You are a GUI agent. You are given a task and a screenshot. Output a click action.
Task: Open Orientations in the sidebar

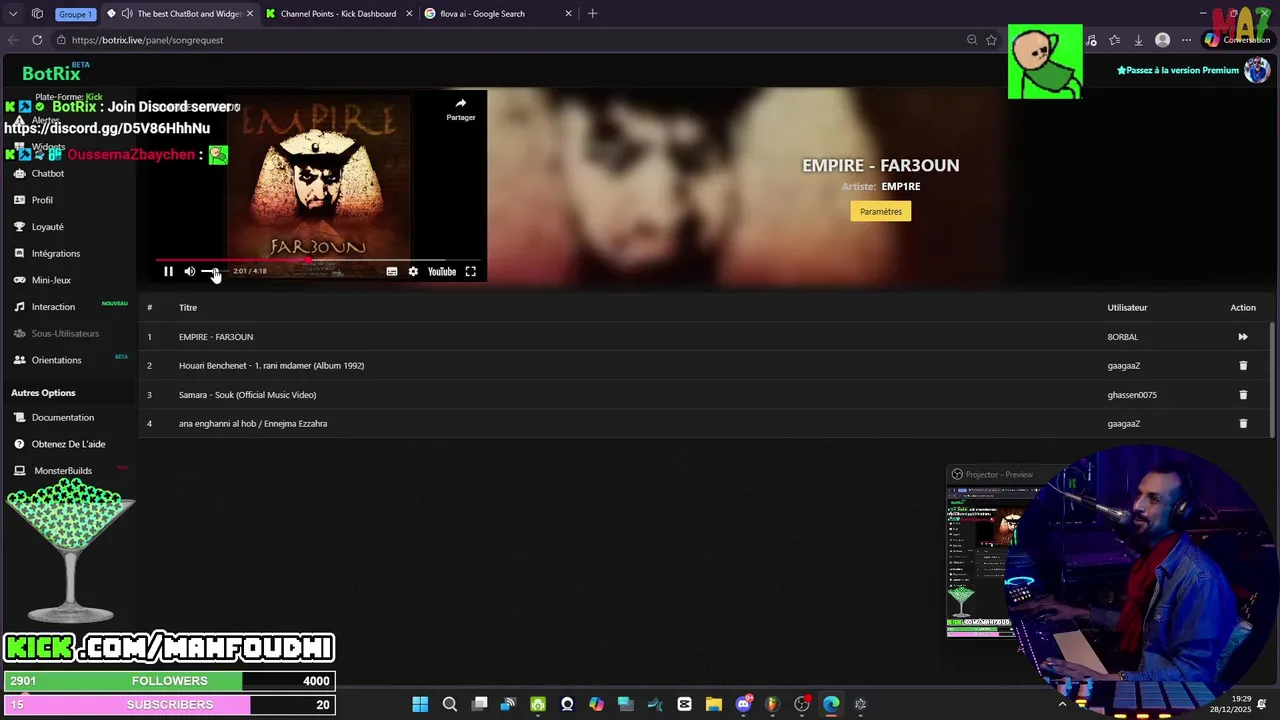pos(56,360)
